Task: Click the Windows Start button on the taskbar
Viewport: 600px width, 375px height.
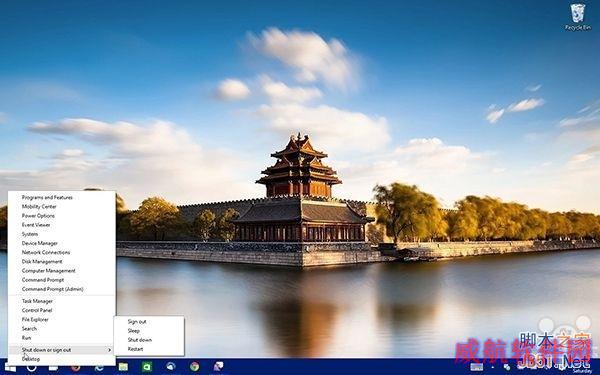Action: (10, 368)
